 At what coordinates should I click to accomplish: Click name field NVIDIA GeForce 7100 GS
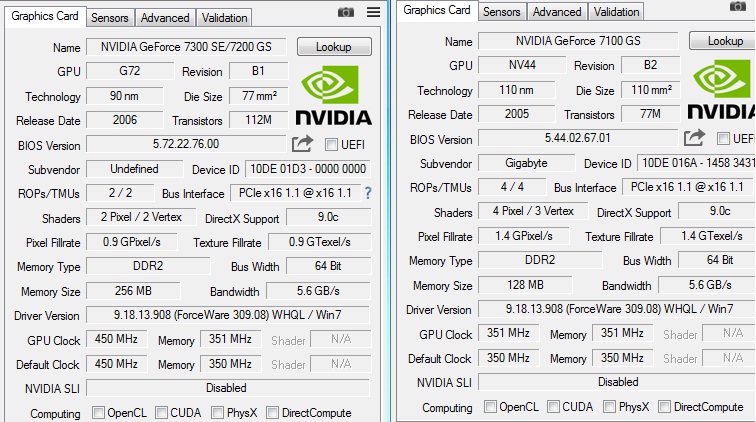pyautogui.click(x=578, y=41)
